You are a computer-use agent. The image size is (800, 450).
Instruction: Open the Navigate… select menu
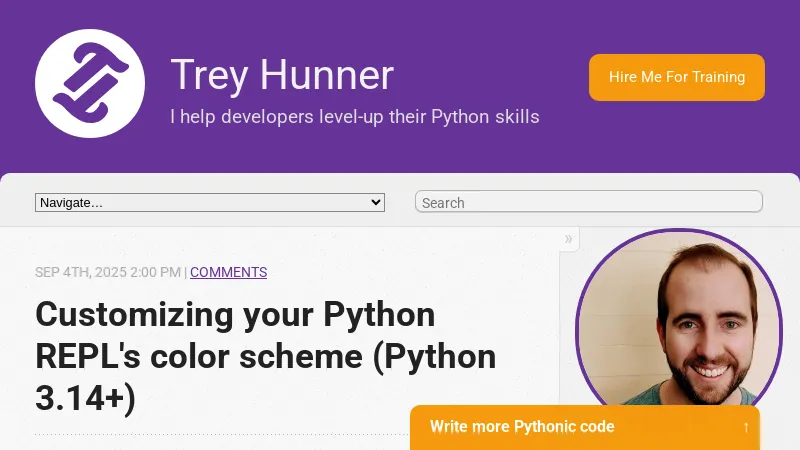[x=209, y=202]
